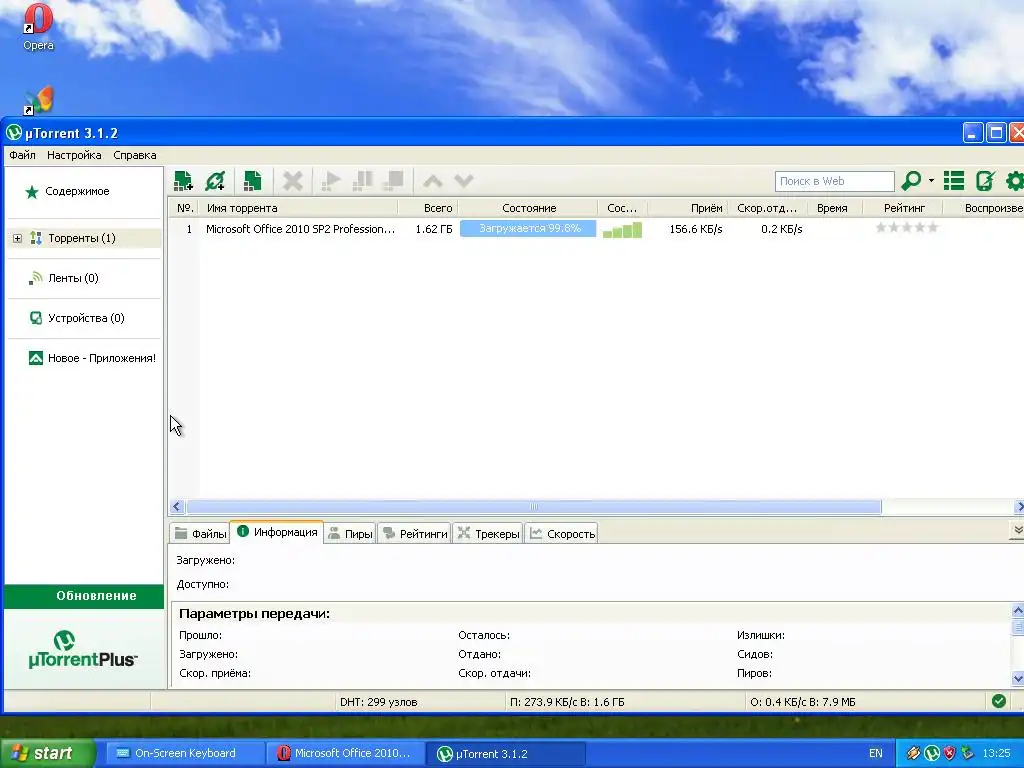Open the Справка menu
This screenshot has height=768, width=1024.
pyautogui.click(x=135, y=155)
